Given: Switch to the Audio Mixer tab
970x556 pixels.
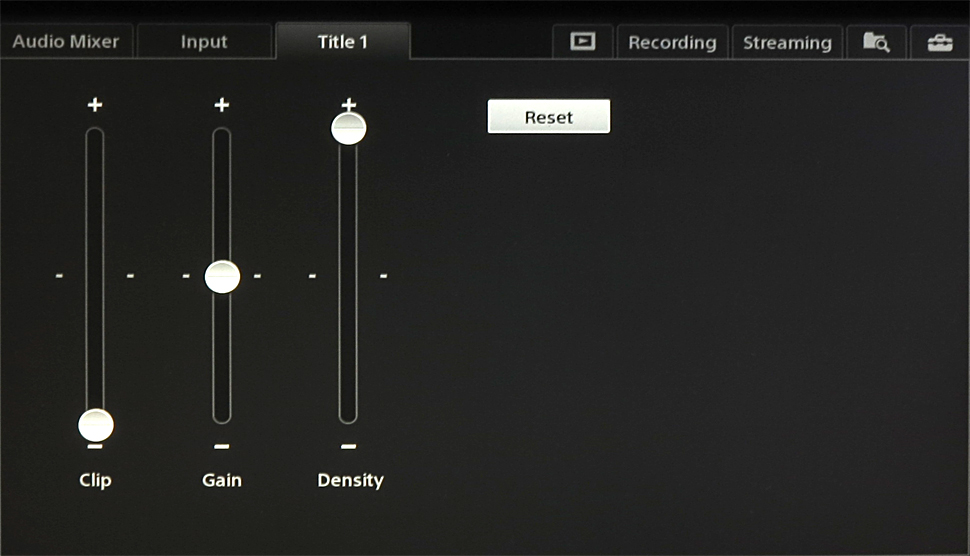Looking at the screenshot, I should [66, 42].
